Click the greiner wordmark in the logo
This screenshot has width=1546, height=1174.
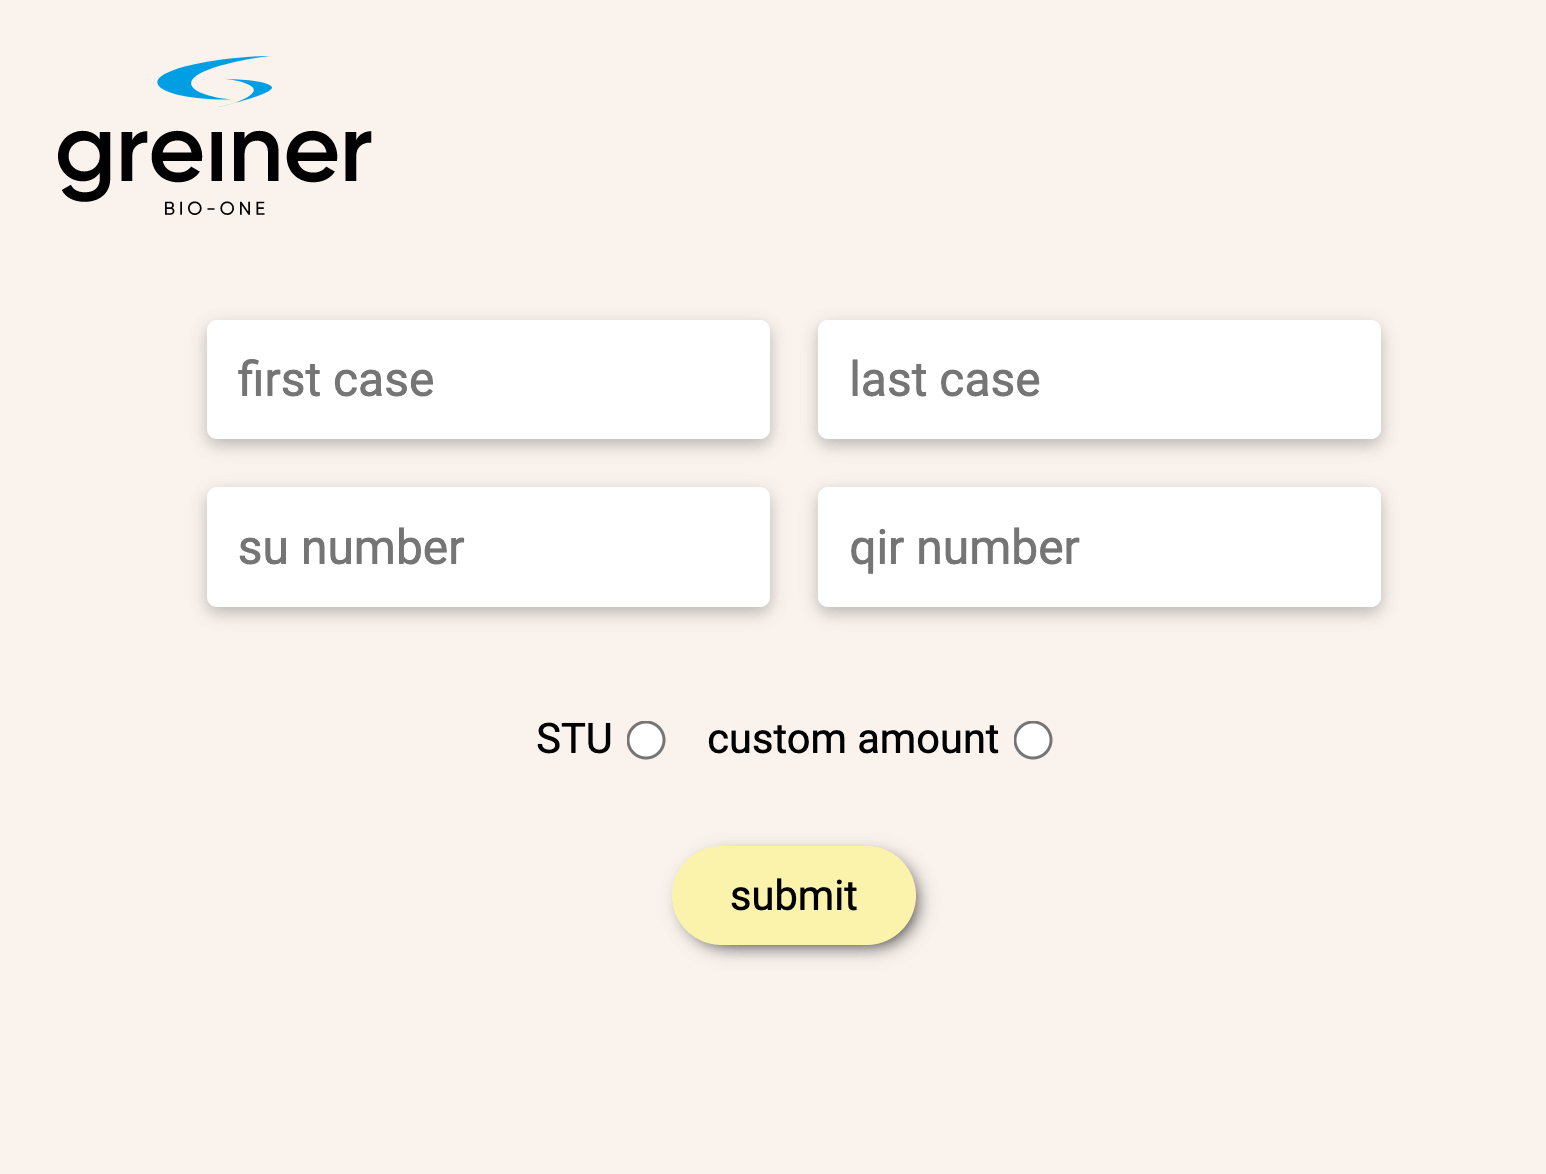tap(215, 161)
